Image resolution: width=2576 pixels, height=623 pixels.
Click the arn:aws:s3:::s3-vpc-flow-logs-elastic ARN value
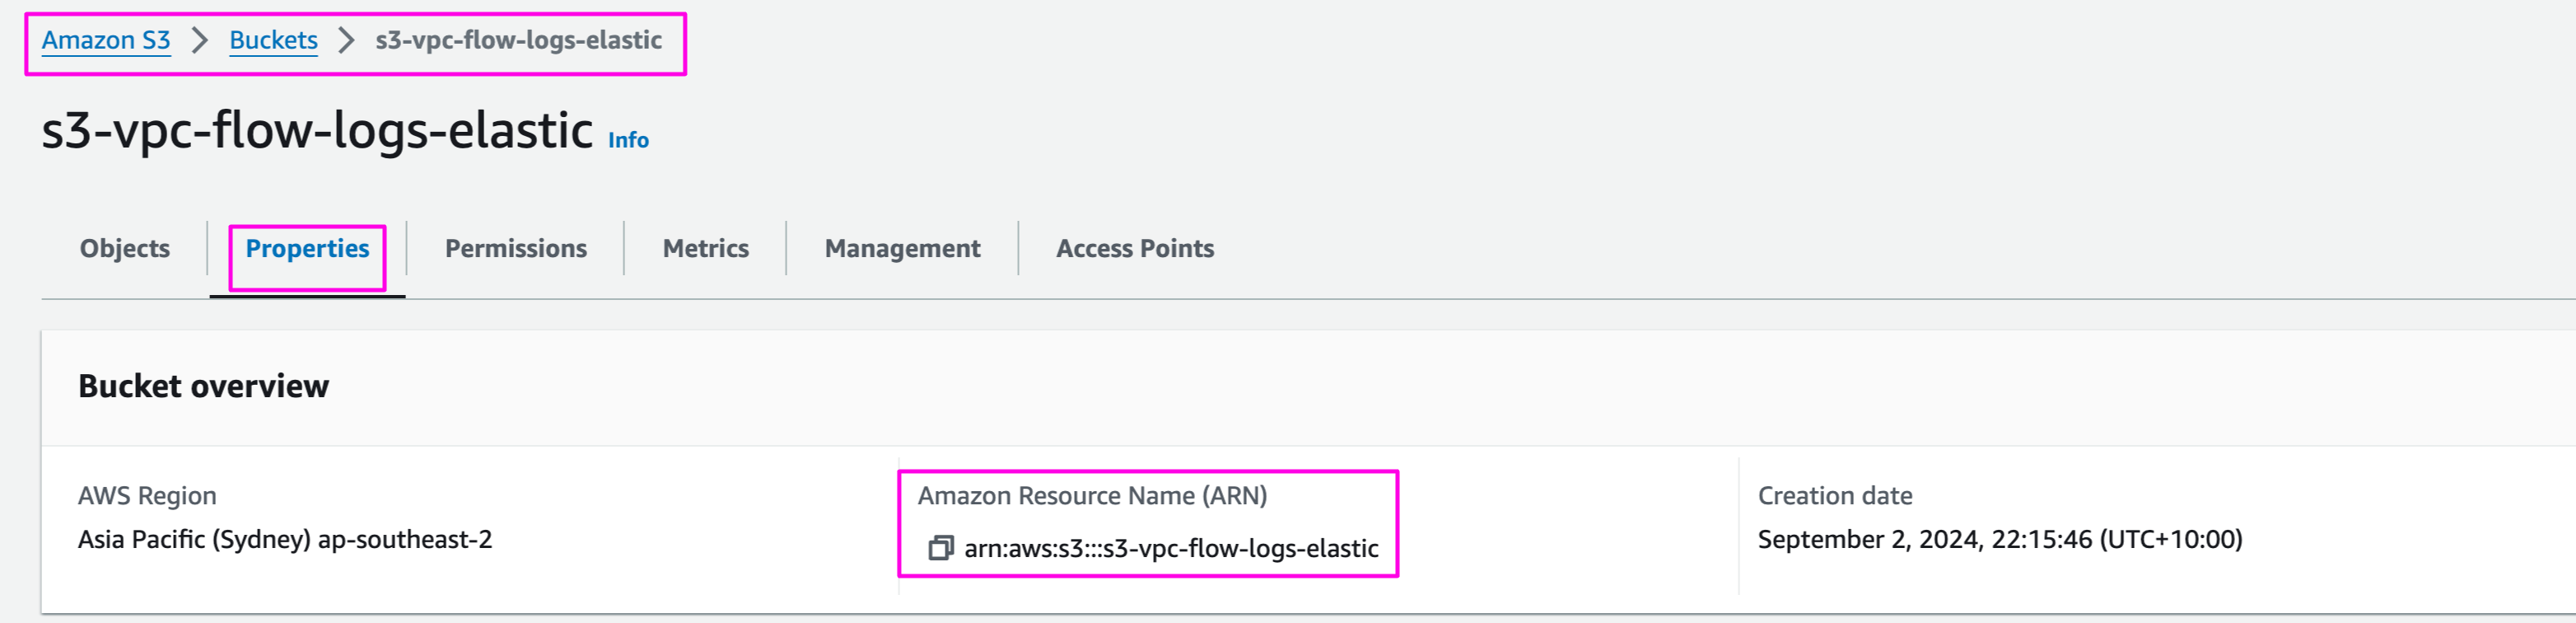[1171, 548]
